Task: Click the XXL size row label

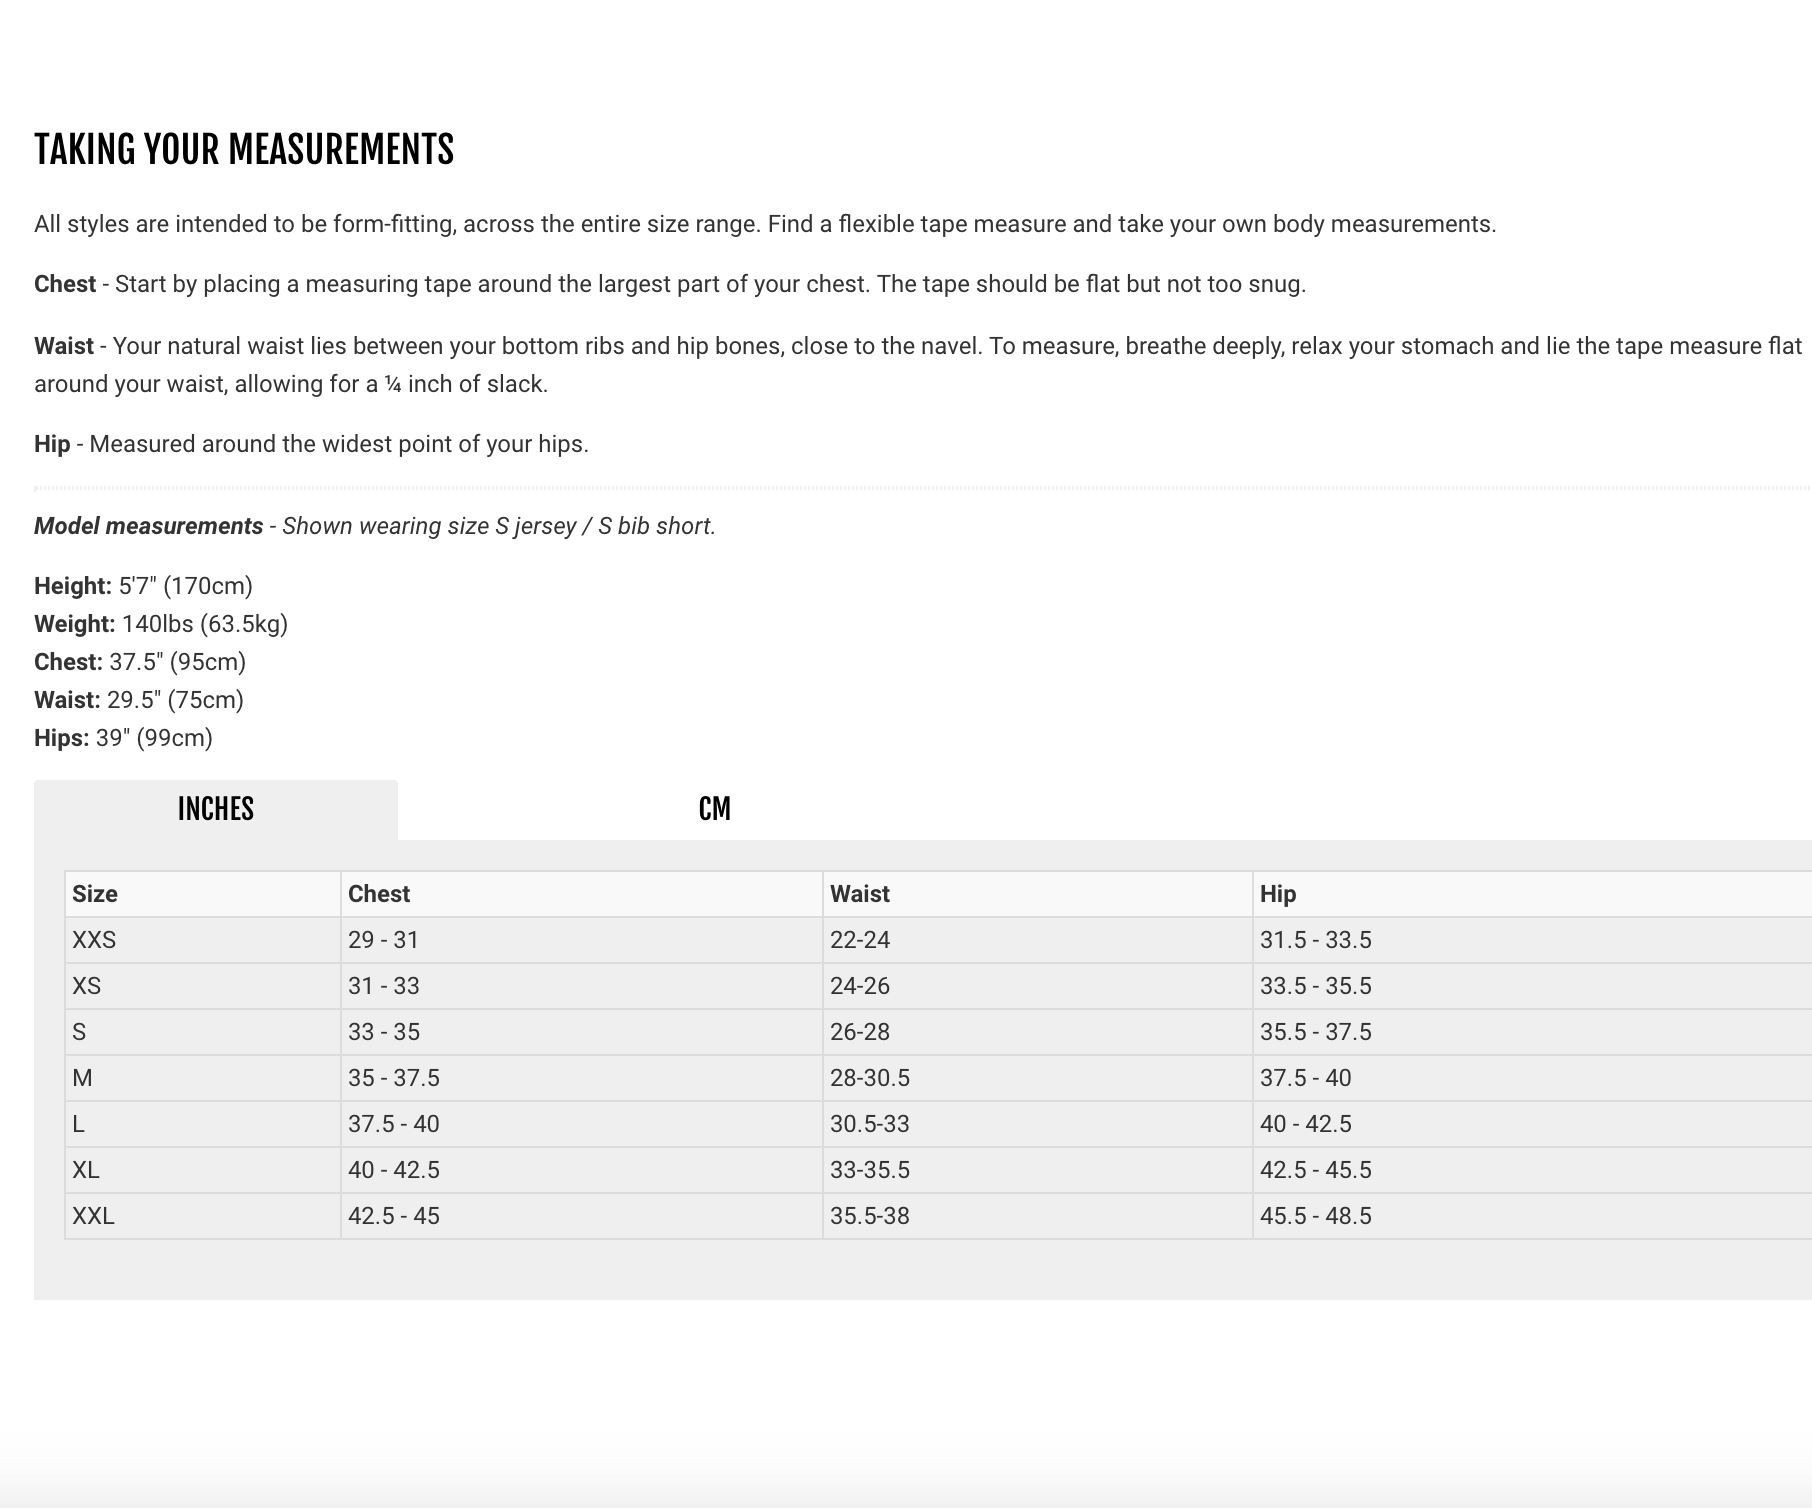Action: 93,1216
